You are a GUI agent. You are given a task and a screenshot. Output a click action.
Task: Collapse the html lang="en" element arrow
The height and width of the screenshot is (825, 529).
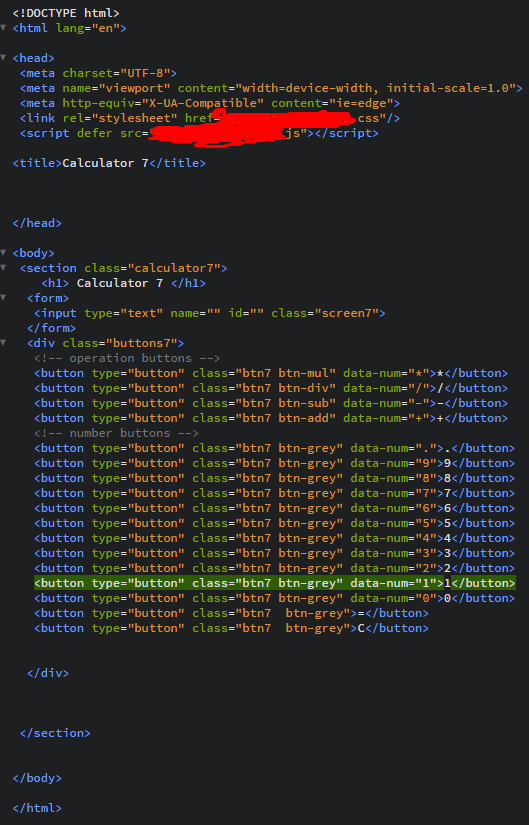(x=3, y=28)
